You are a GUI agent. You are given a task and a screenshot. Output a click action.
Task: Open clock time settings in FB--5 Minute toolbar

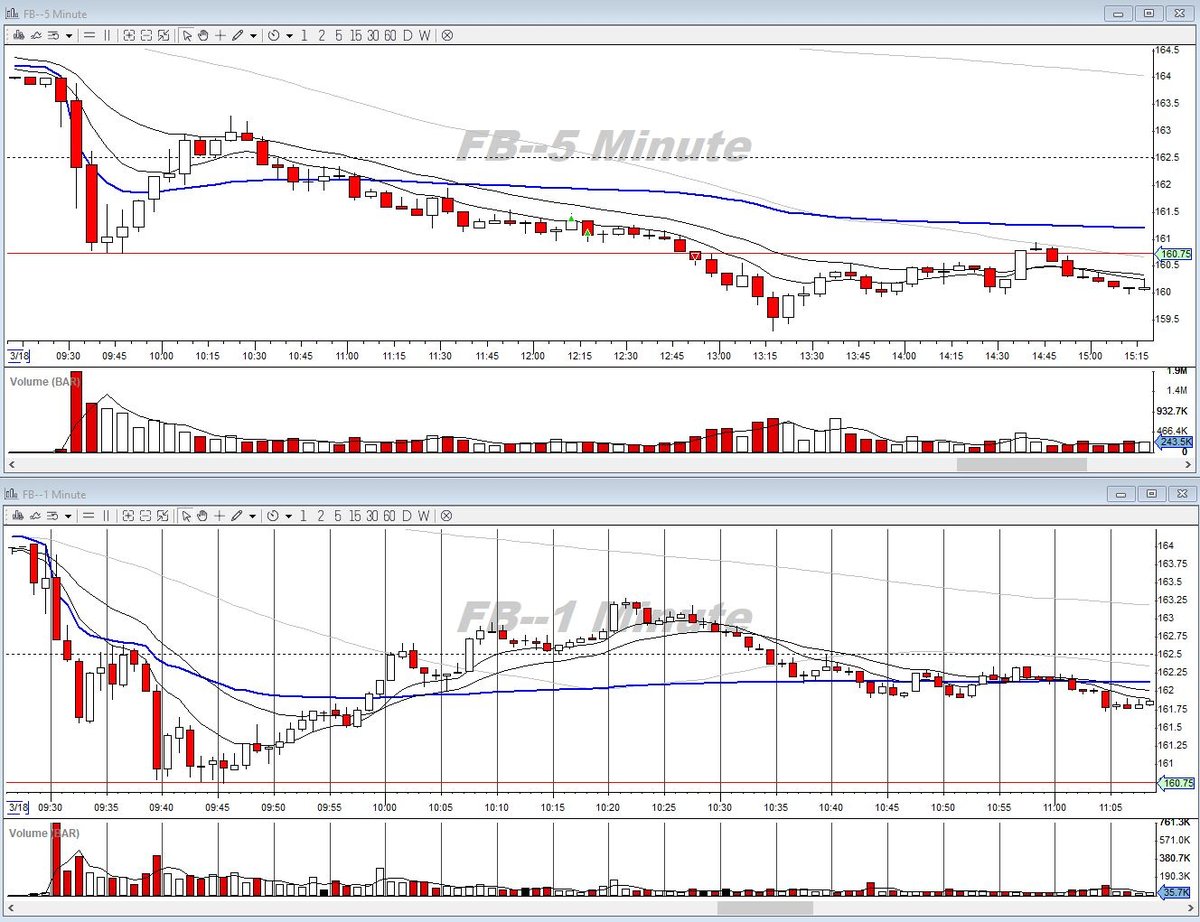click(273, 35)
